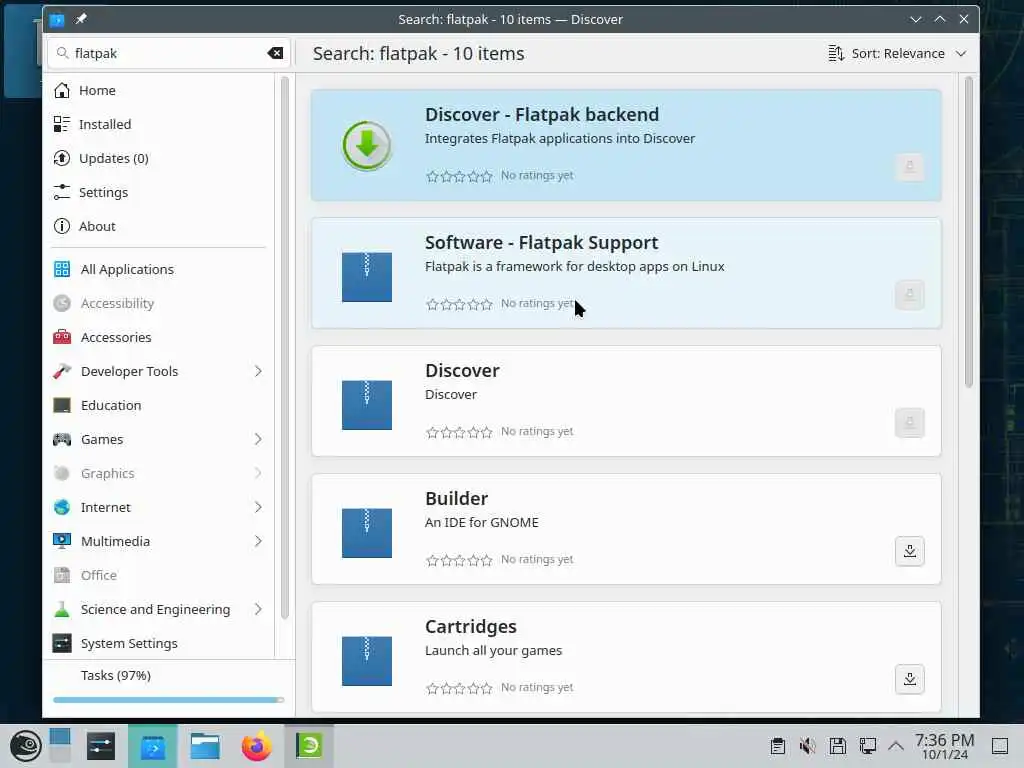This screenshot has height=768, width=1024.
Task: Click the muted volume tray icon
Action: [807, 746]
